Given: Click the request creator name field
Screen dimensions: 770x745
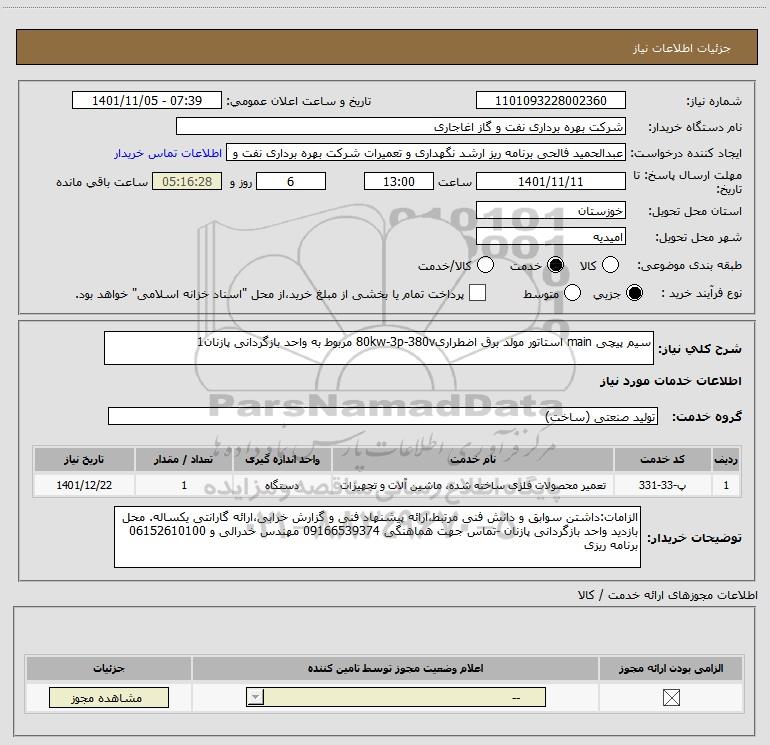Looking at the screenshot, I should tap(426, 153).
